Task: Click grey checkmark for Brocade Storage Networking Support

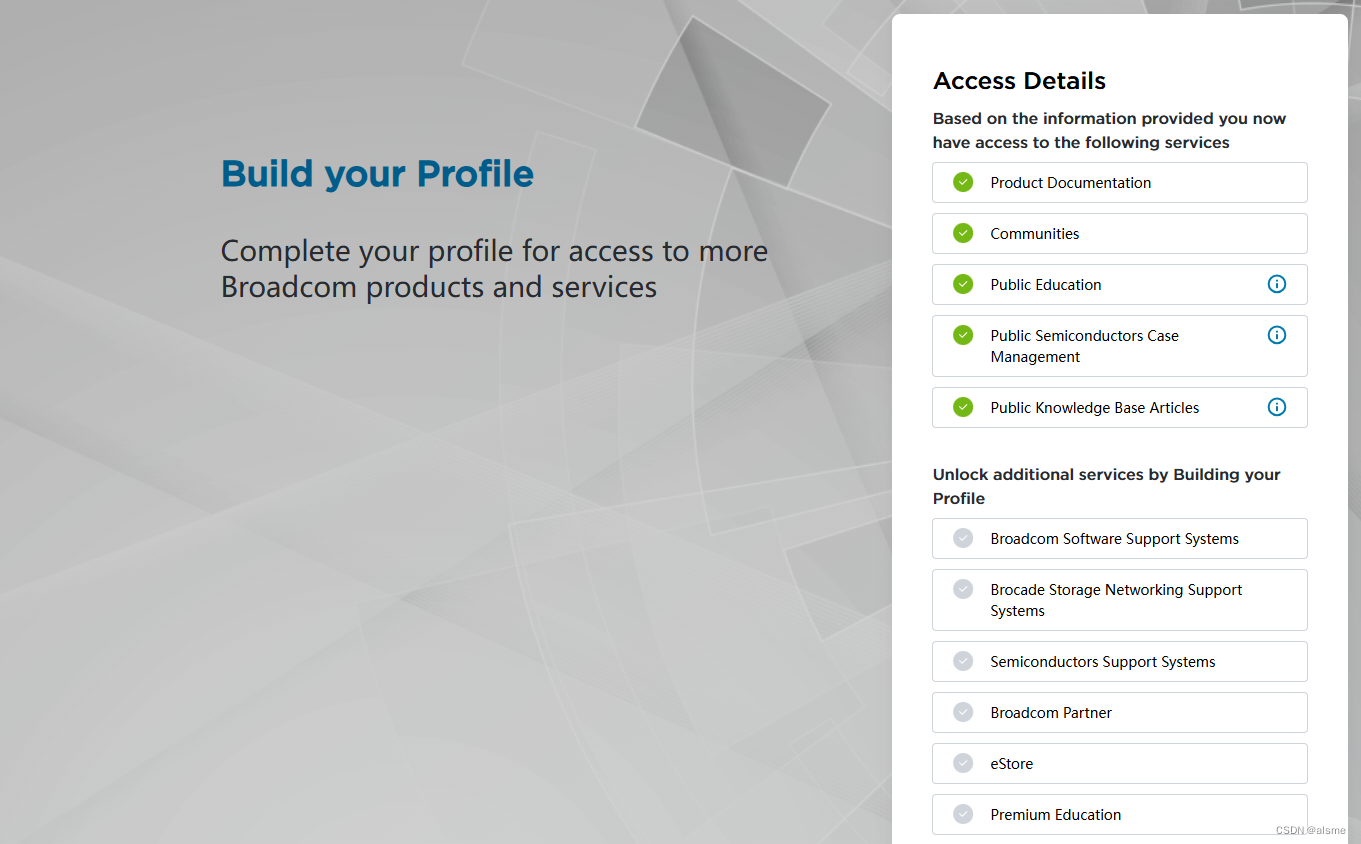Action: [x=963, y=589]
